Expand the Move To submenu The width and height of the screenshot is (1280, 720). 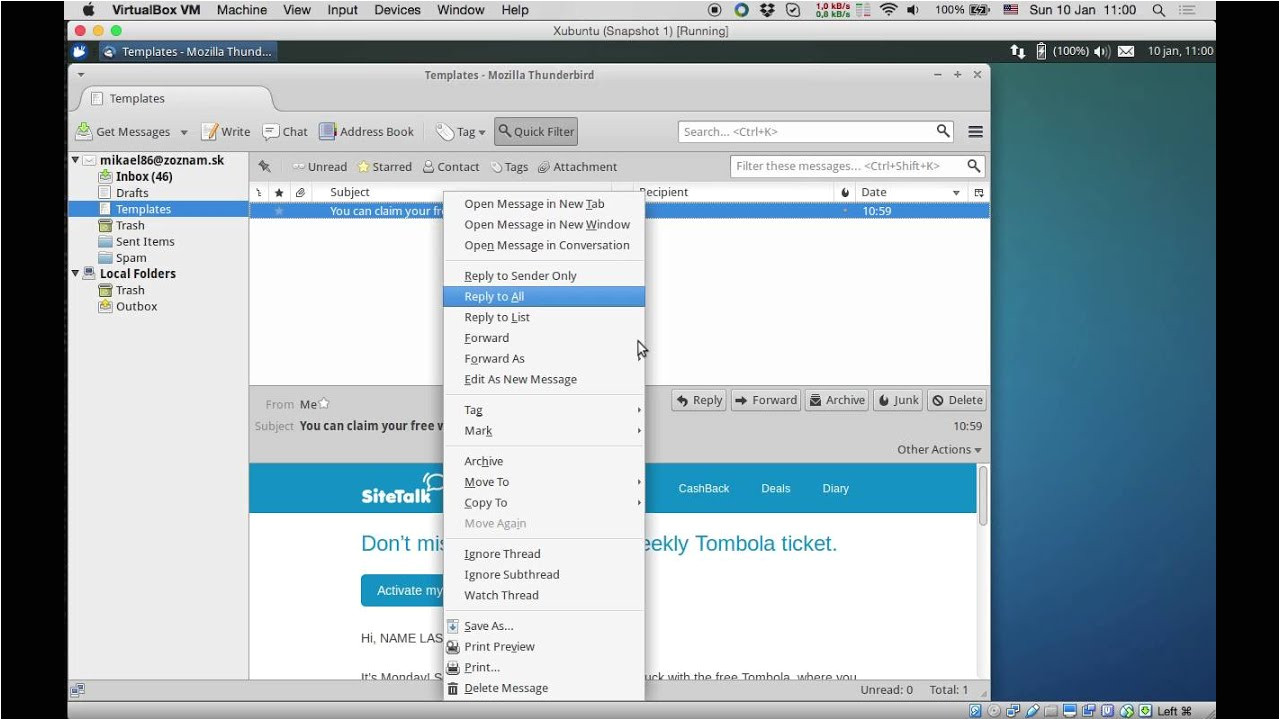click(544, 482)
